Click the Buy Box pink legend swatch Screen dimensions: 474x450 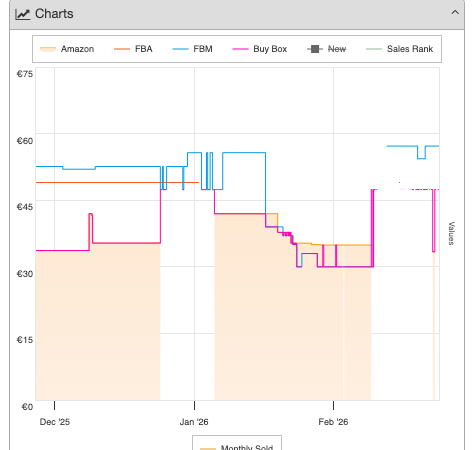coord(240,49)
